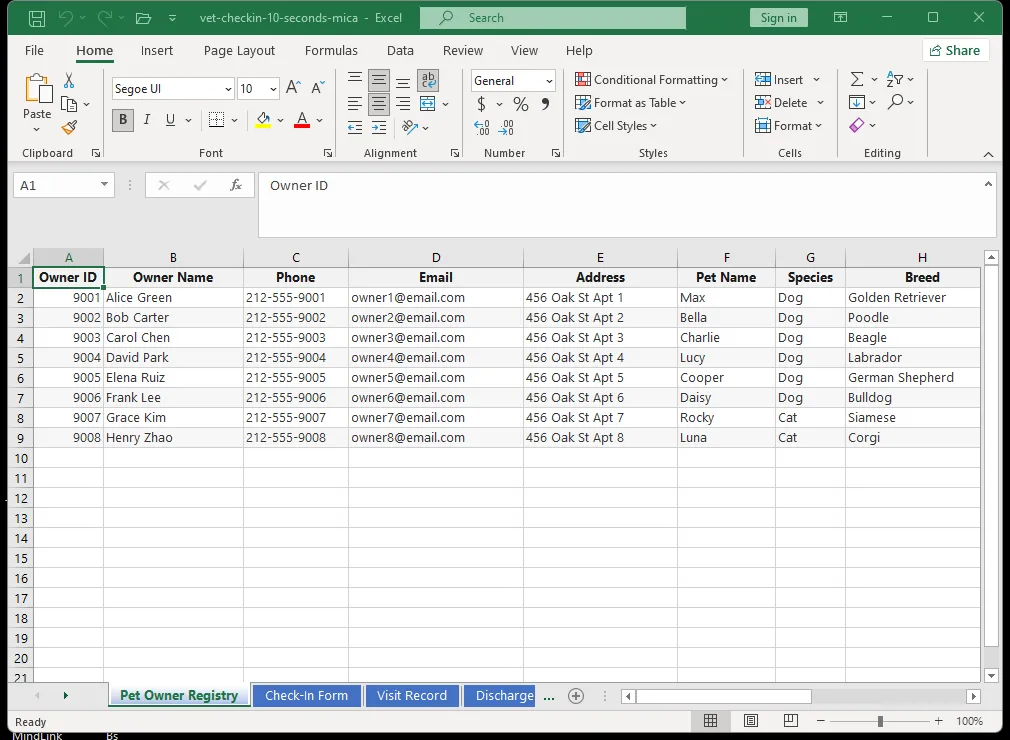Viewport: 1010px width, 740px height.
Task: Switch to Page Break Preview view
Action: (790, 721)
